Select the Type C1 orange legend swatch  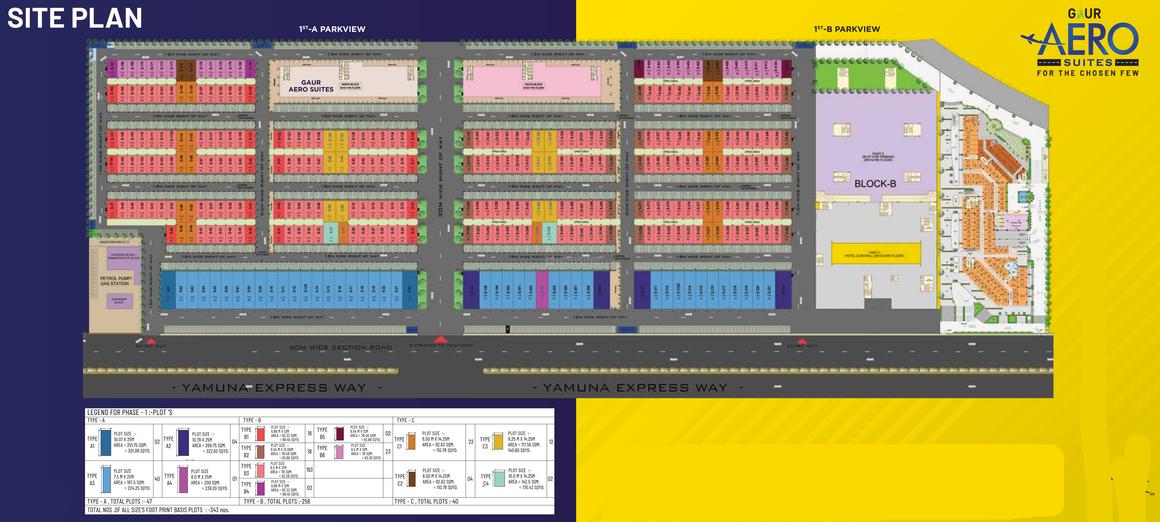pos(411,442)
